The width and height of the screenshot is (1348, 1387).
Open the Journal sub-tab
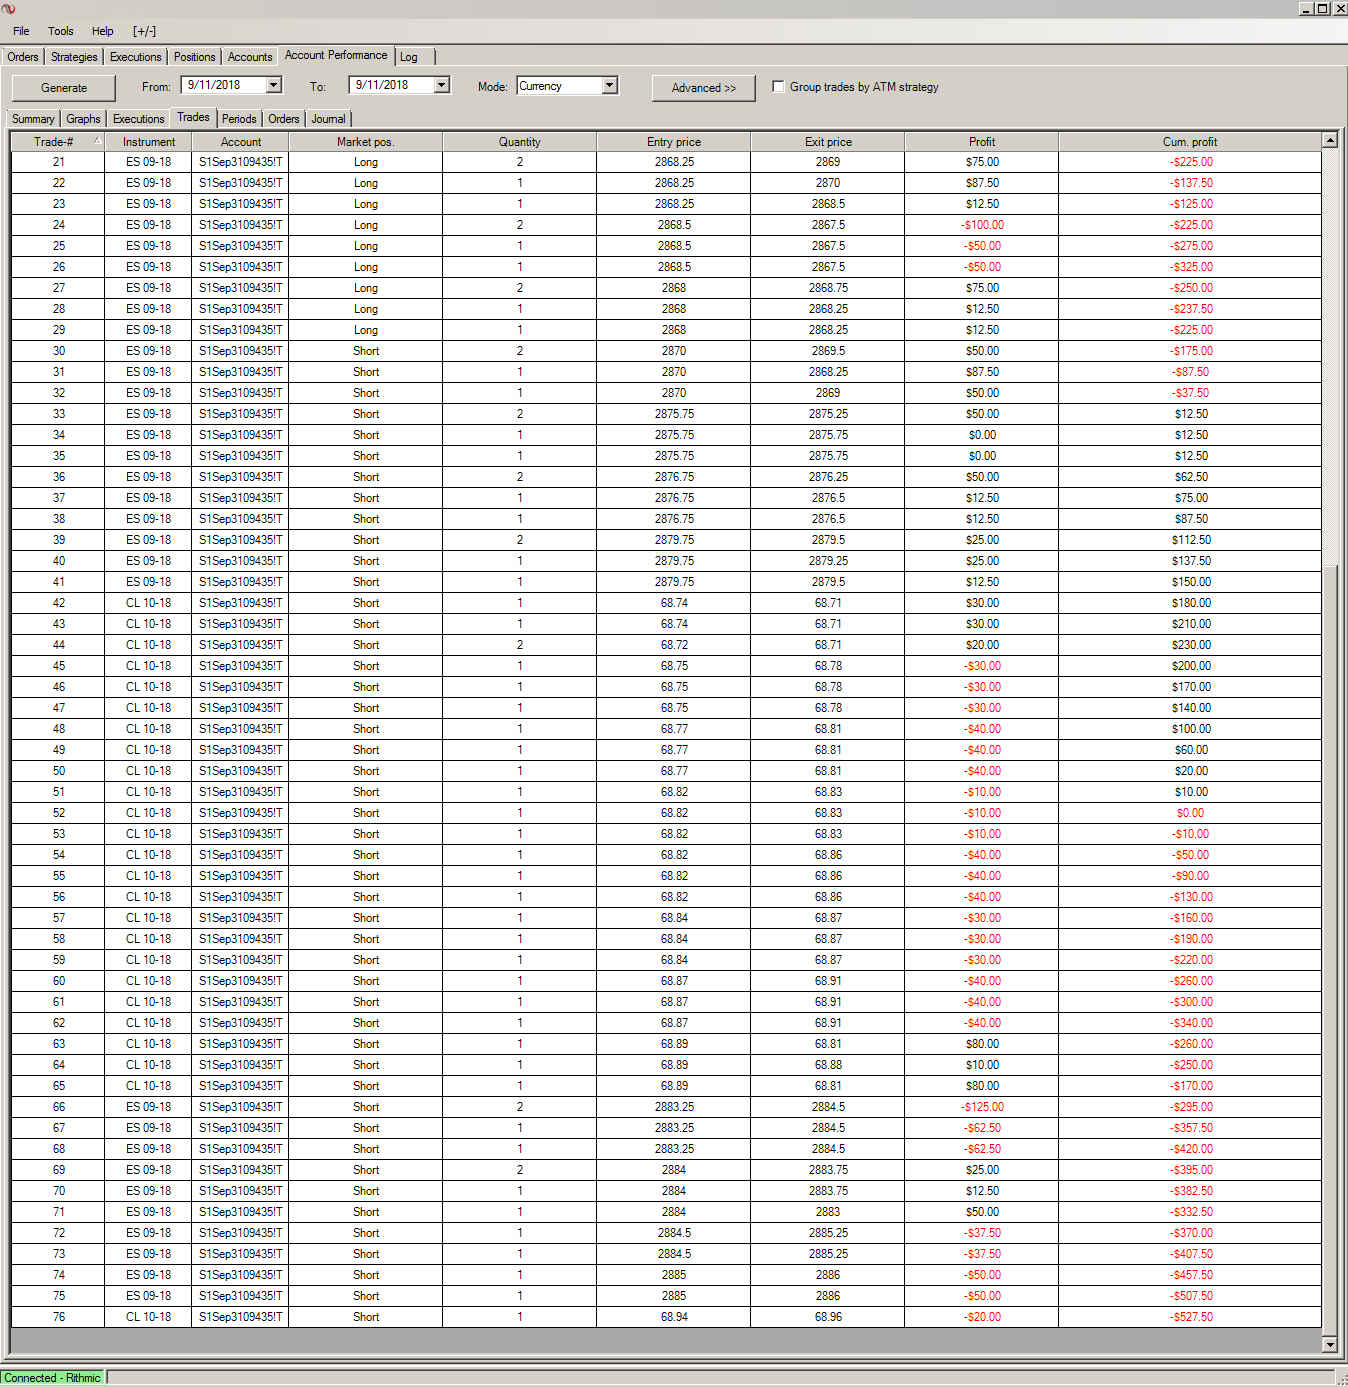coord(328,119)
